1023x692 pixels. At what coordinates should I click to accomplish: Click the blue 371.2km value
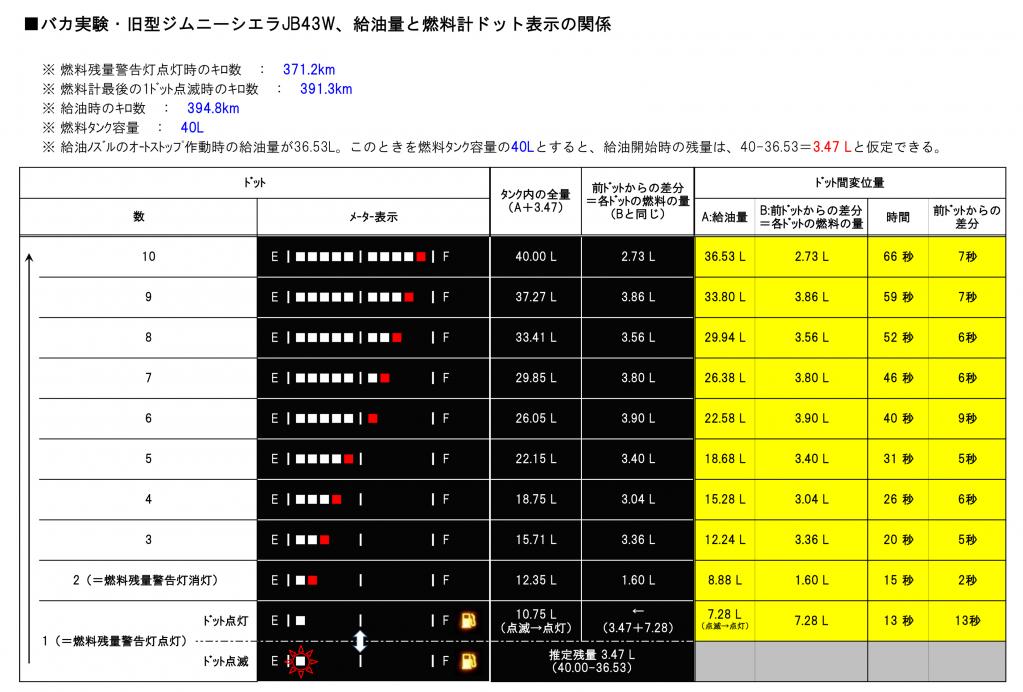(309, 69)
